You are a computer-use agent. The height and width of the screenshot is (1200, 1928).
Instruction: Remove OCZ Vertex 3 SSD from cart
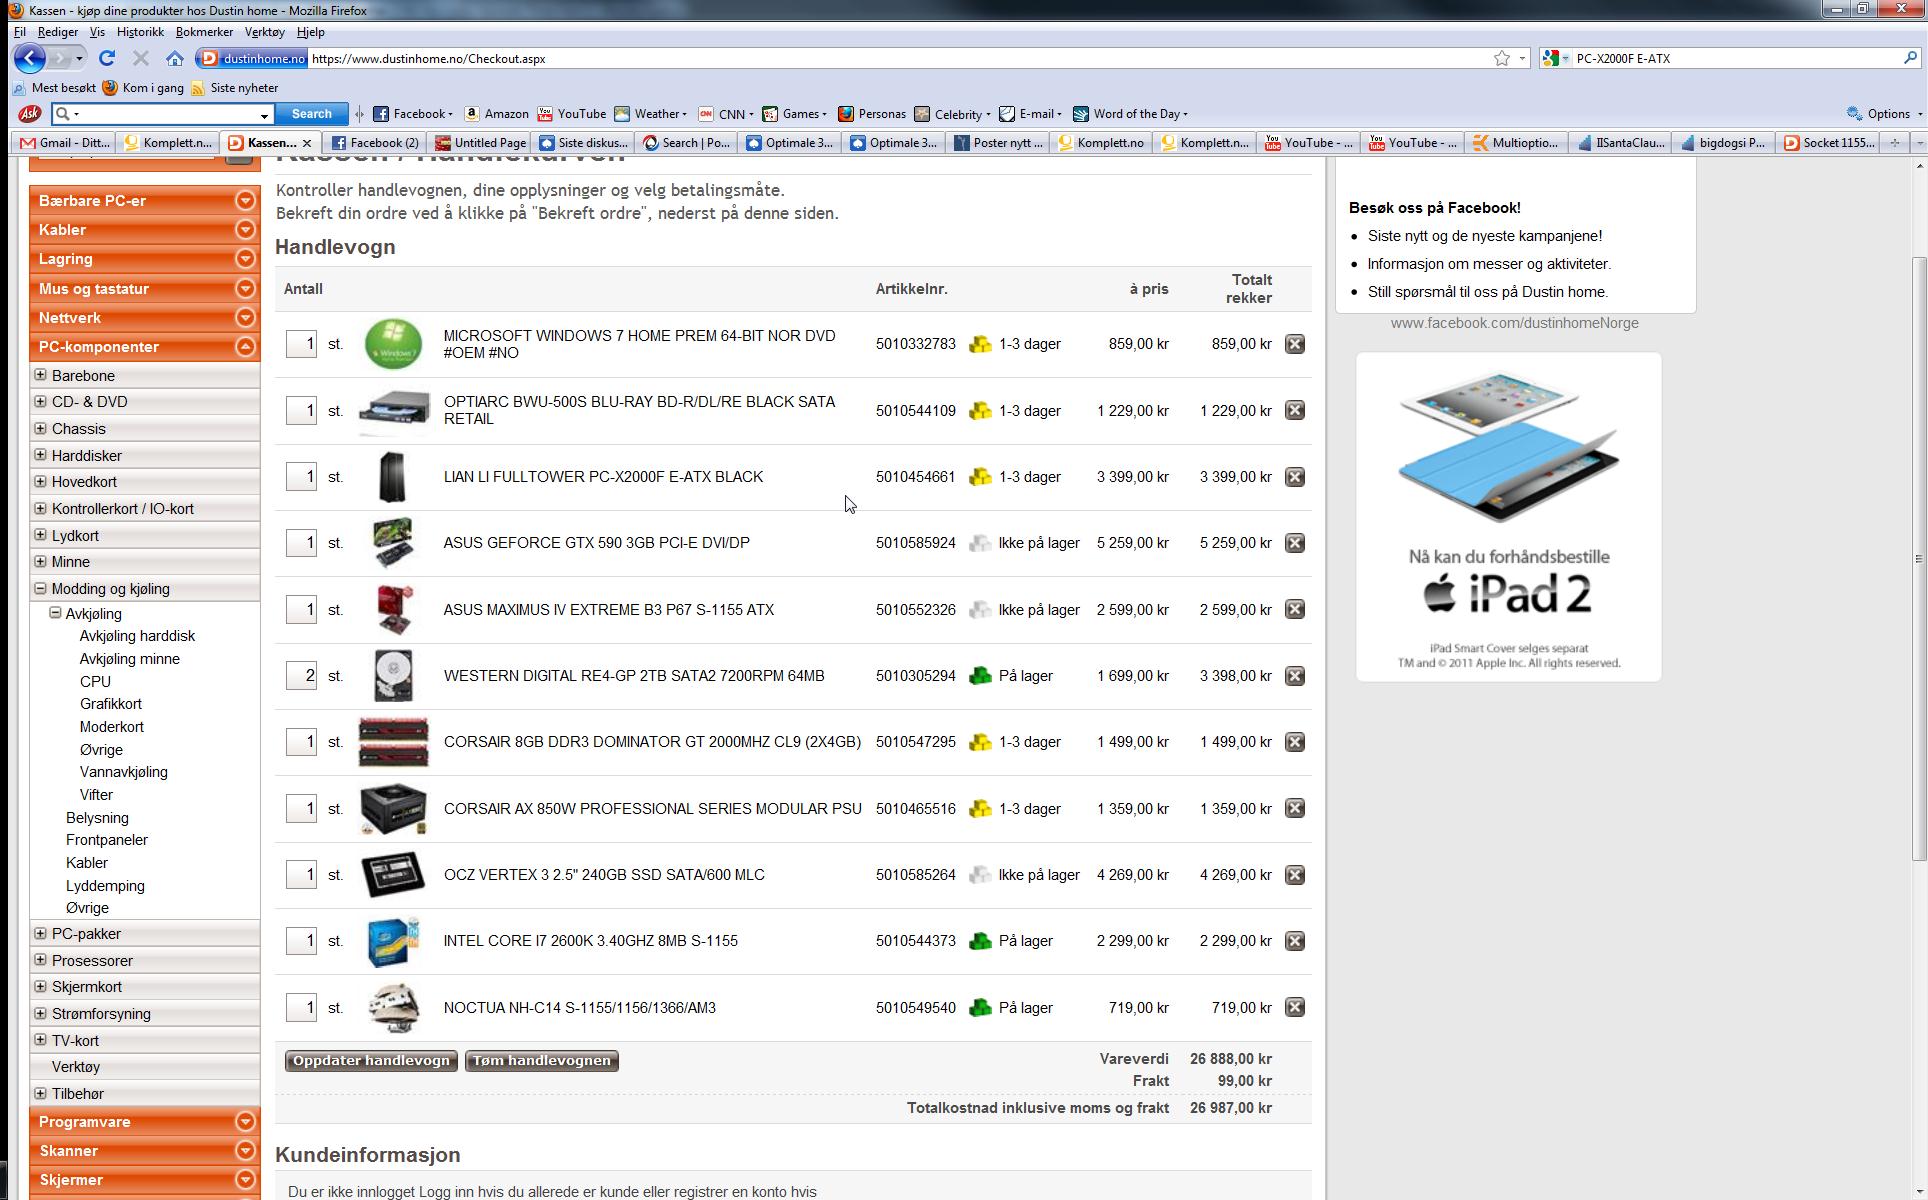coord(1295,875)
